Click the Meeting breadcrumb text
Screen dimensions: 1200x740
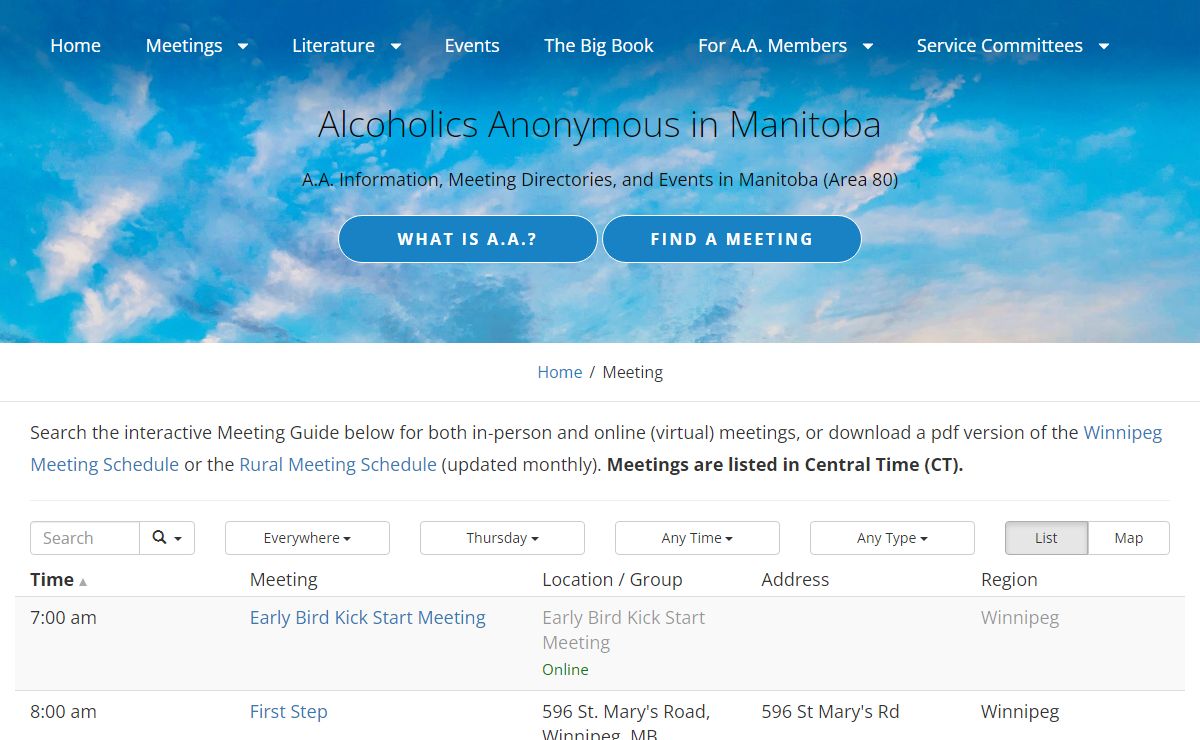point(632,372)
